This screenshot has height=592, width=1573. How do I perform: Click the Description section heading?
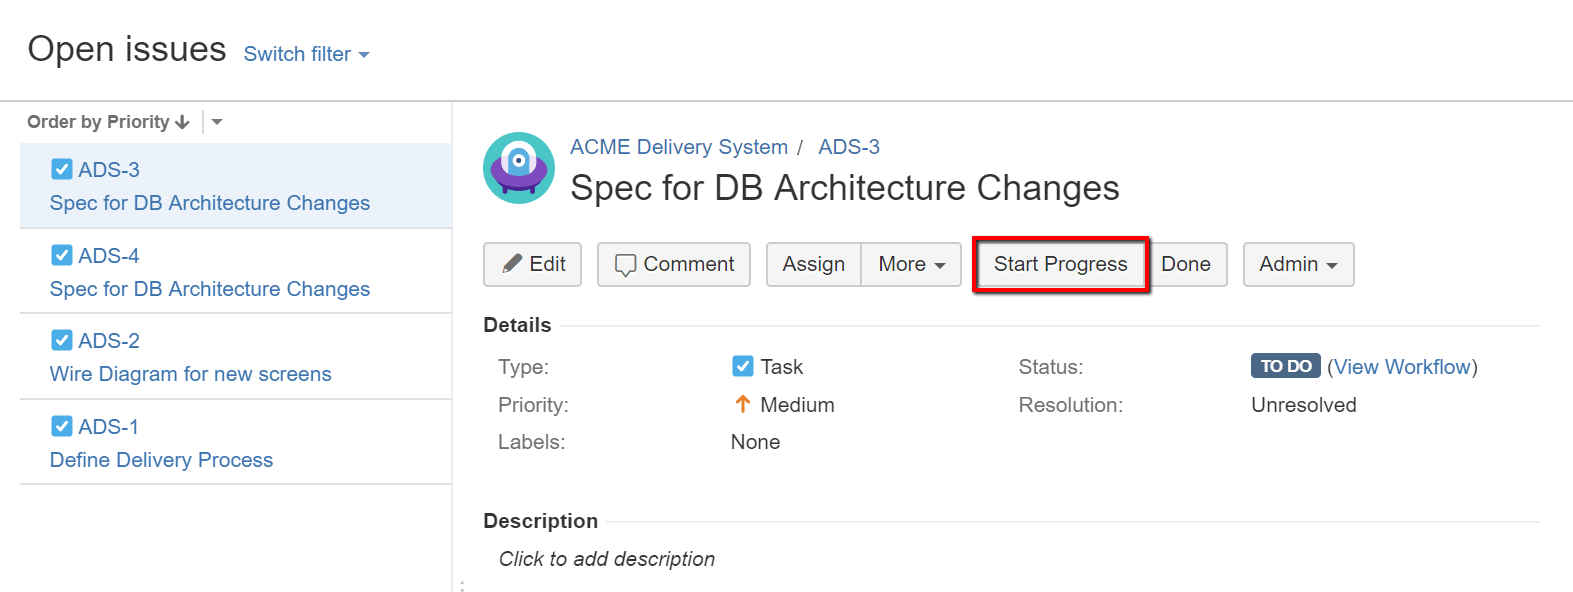coord(541,521)
